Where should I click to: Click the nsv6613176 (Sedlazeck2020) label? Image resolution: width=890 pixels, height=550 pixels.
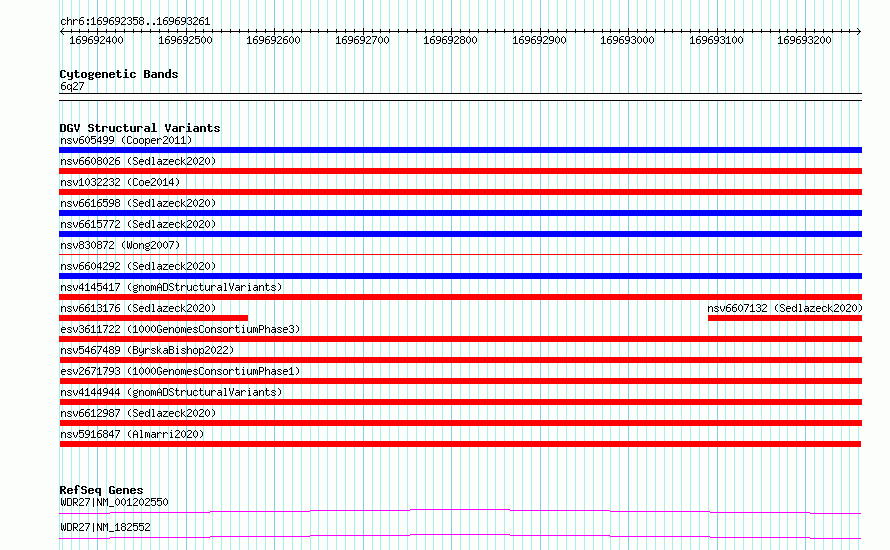point(138,308)
